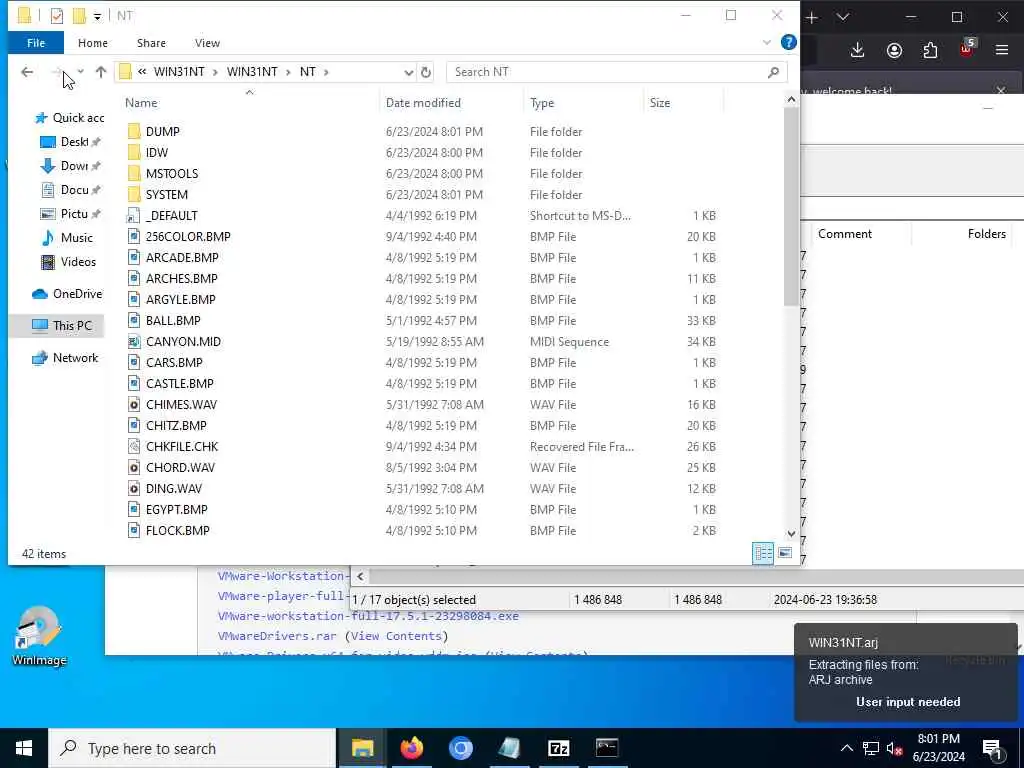Click the Windows taskbar search box
The image size is (1024, 768).
(192, 748)
